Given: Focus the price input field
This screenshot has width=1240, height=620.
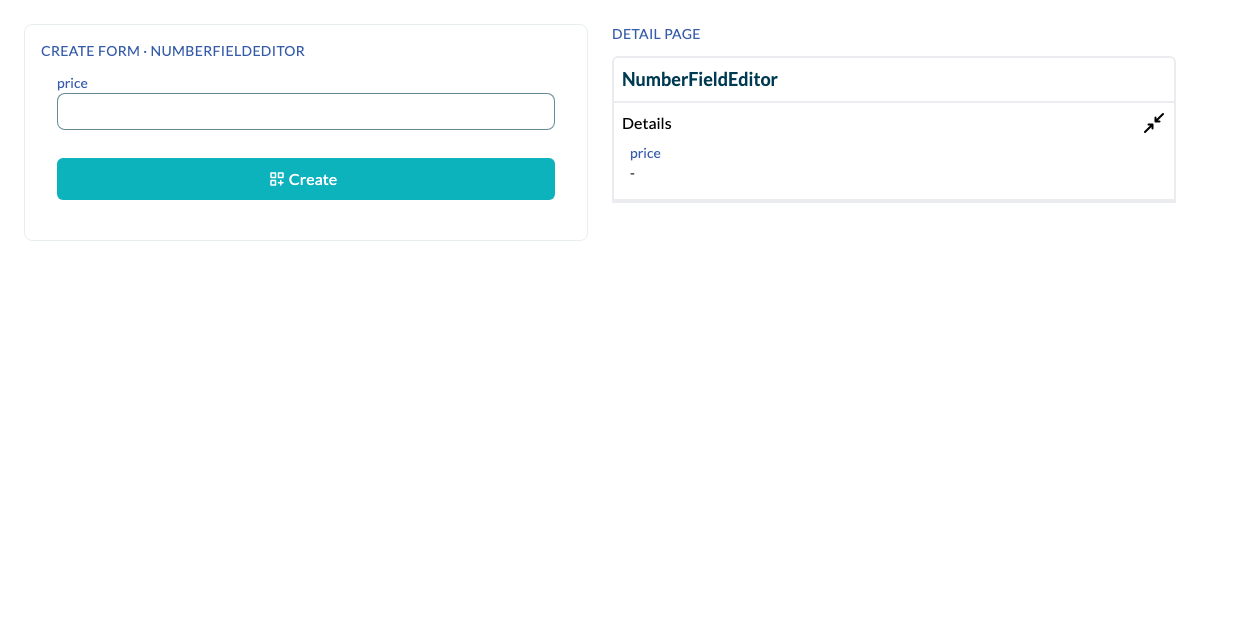Looking at the screenshot, I should pyautogui.click(x=306, y=111).
